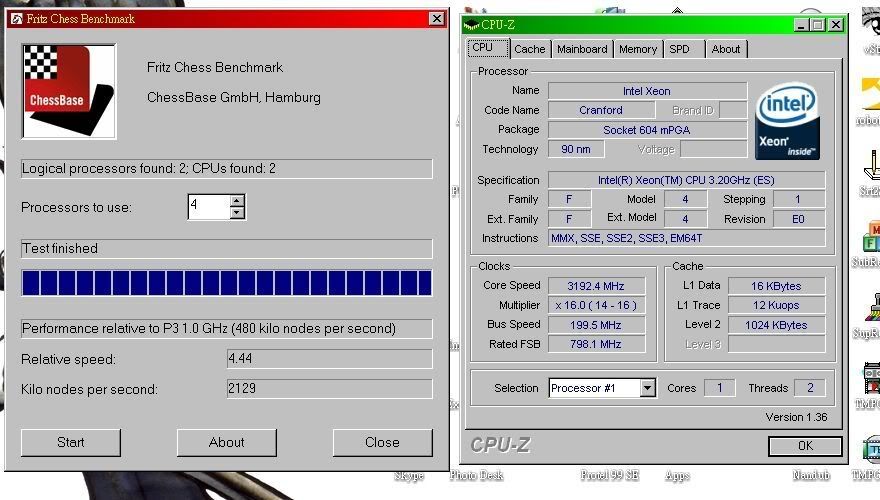Click the Kilo nodes per second value 2129
Screen dimensions: 880x500
(329, 388)
